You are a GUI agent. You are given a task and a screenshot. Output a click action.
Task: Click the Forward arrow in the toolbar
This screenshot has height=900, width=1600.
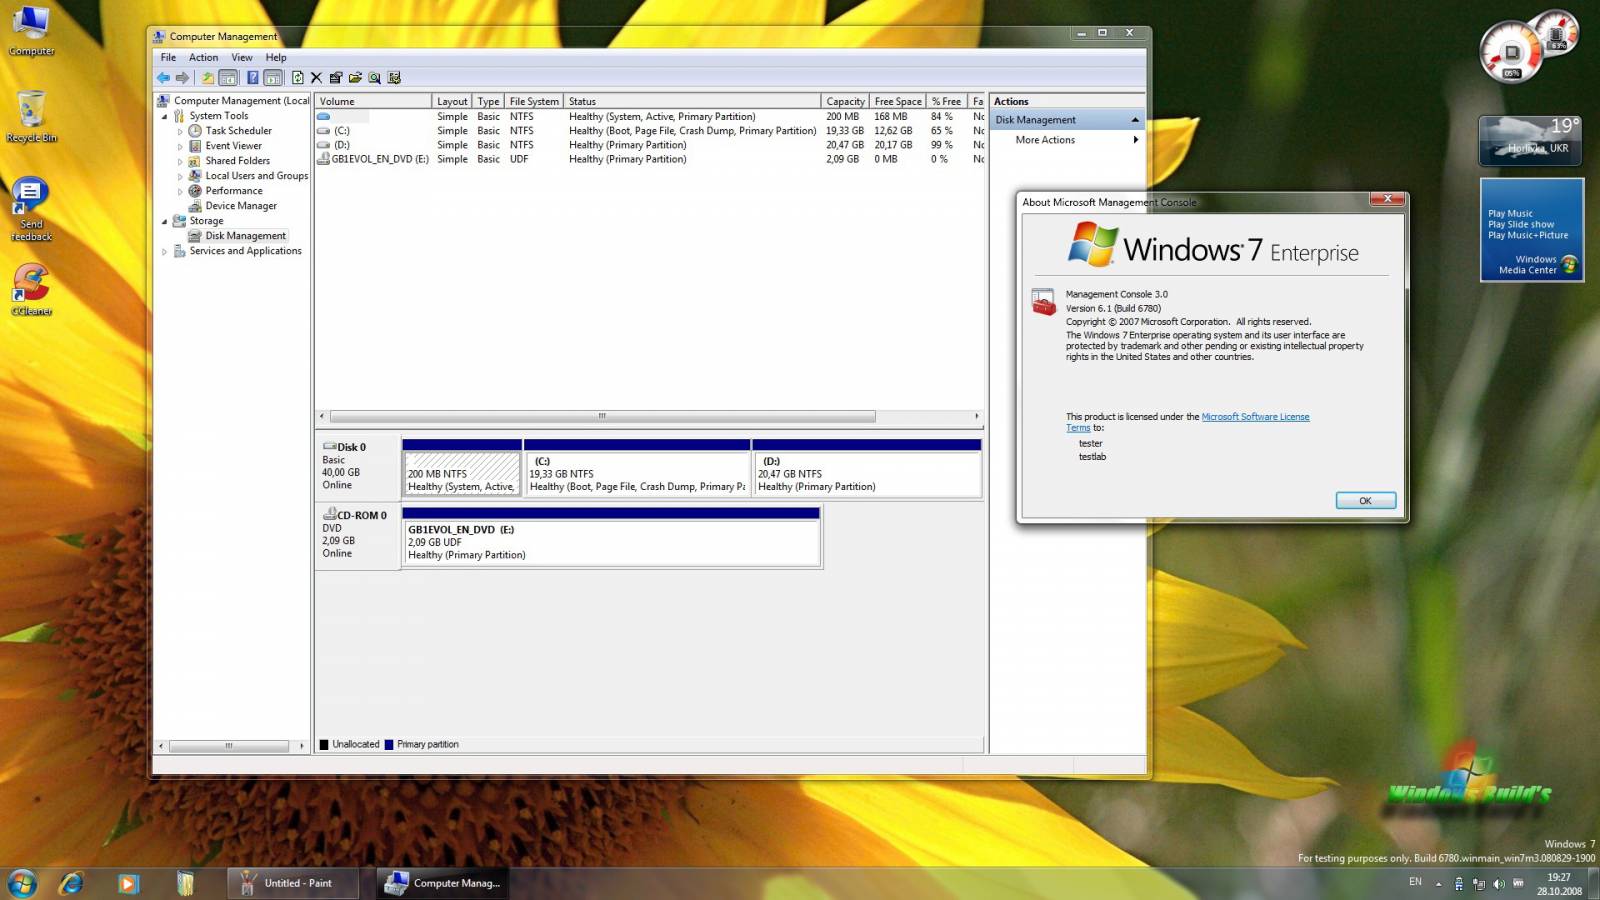pos(182,78)
